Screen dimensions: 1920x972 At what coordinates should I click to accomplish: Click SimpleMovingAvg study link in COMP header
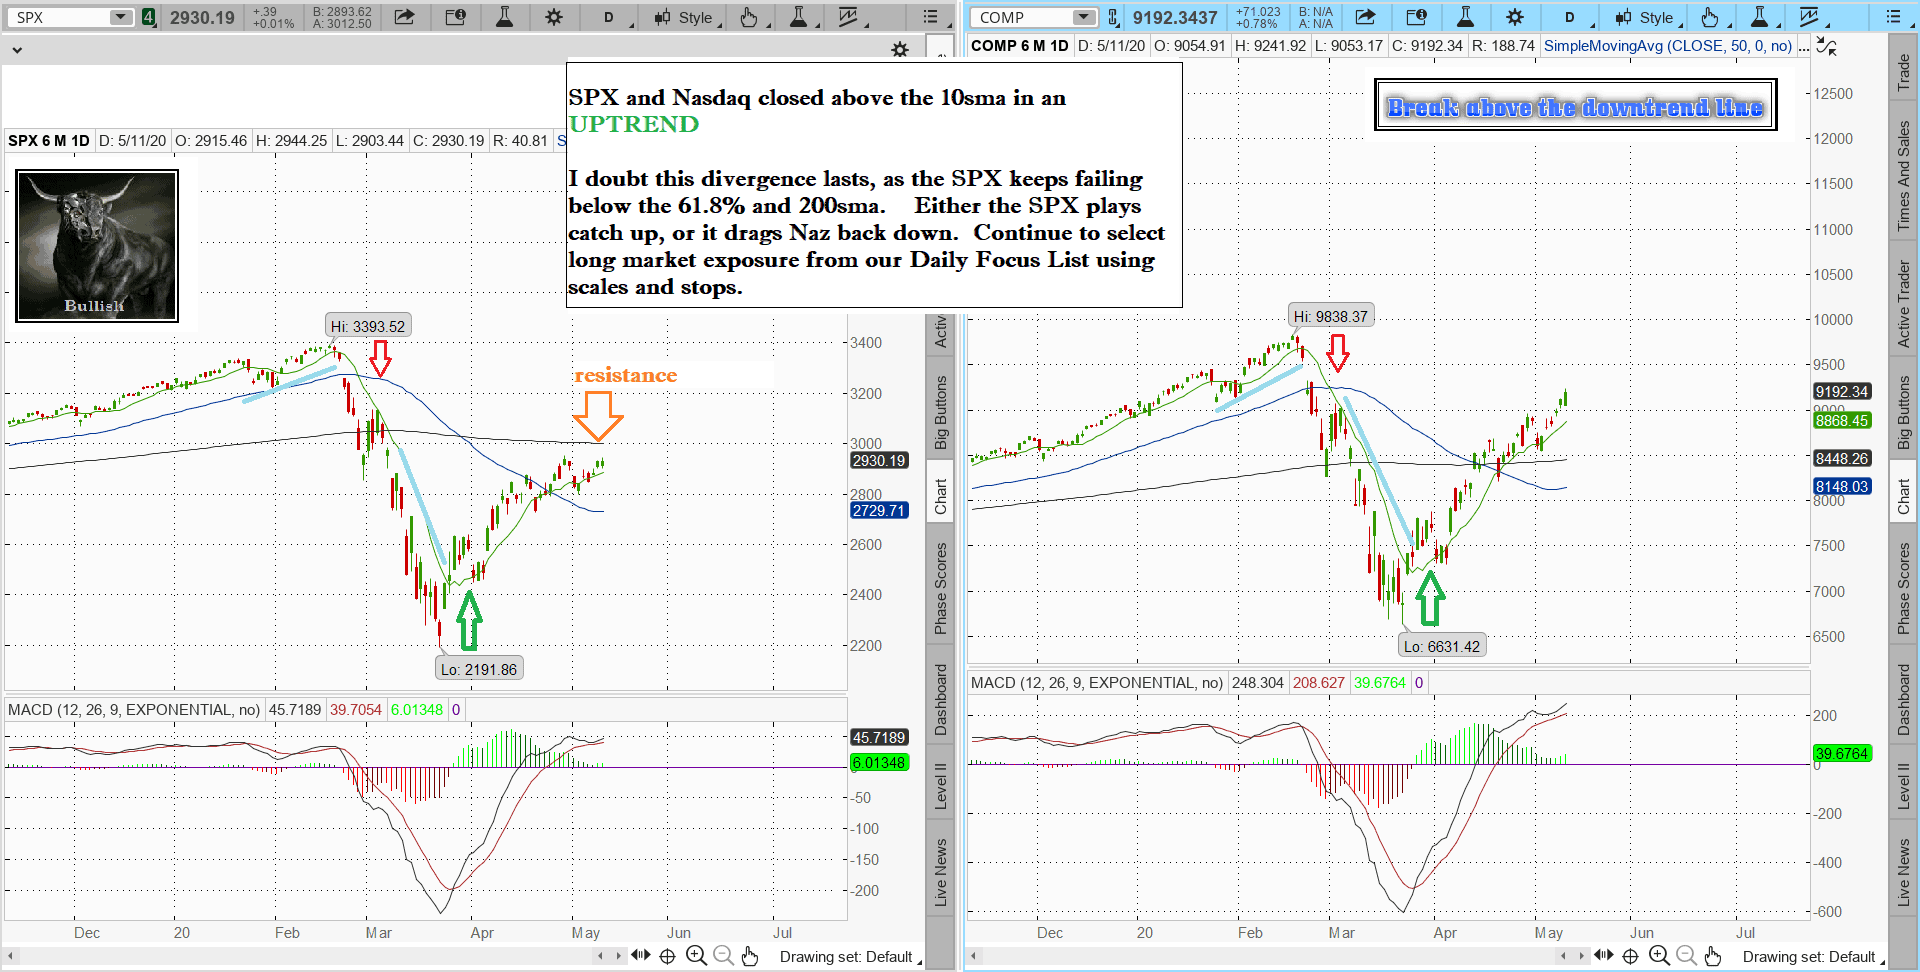pos(1667,46)
